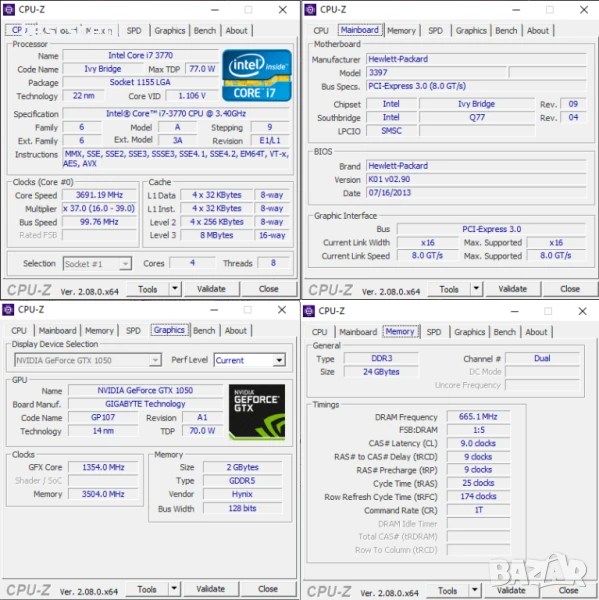
Task: Click the Close button in the CPU window
Action: tap(269, 289)
